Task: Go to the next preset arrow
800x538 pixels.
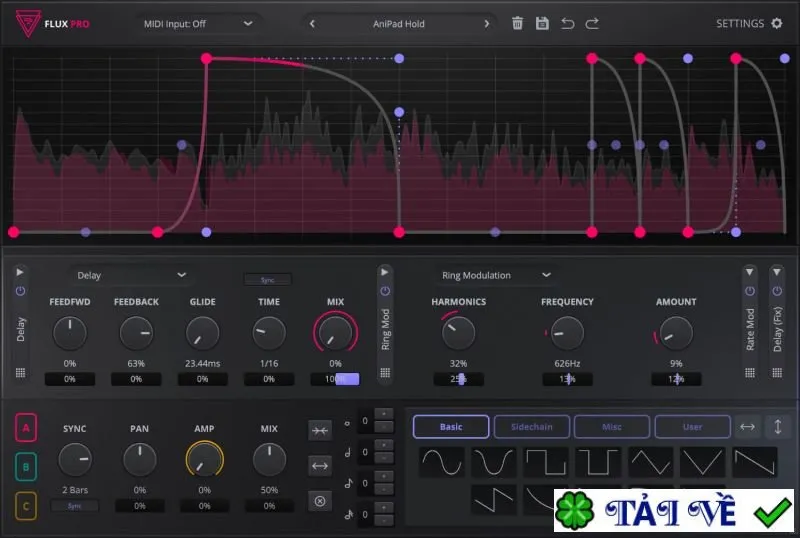Action: click(x=487, y=23)
